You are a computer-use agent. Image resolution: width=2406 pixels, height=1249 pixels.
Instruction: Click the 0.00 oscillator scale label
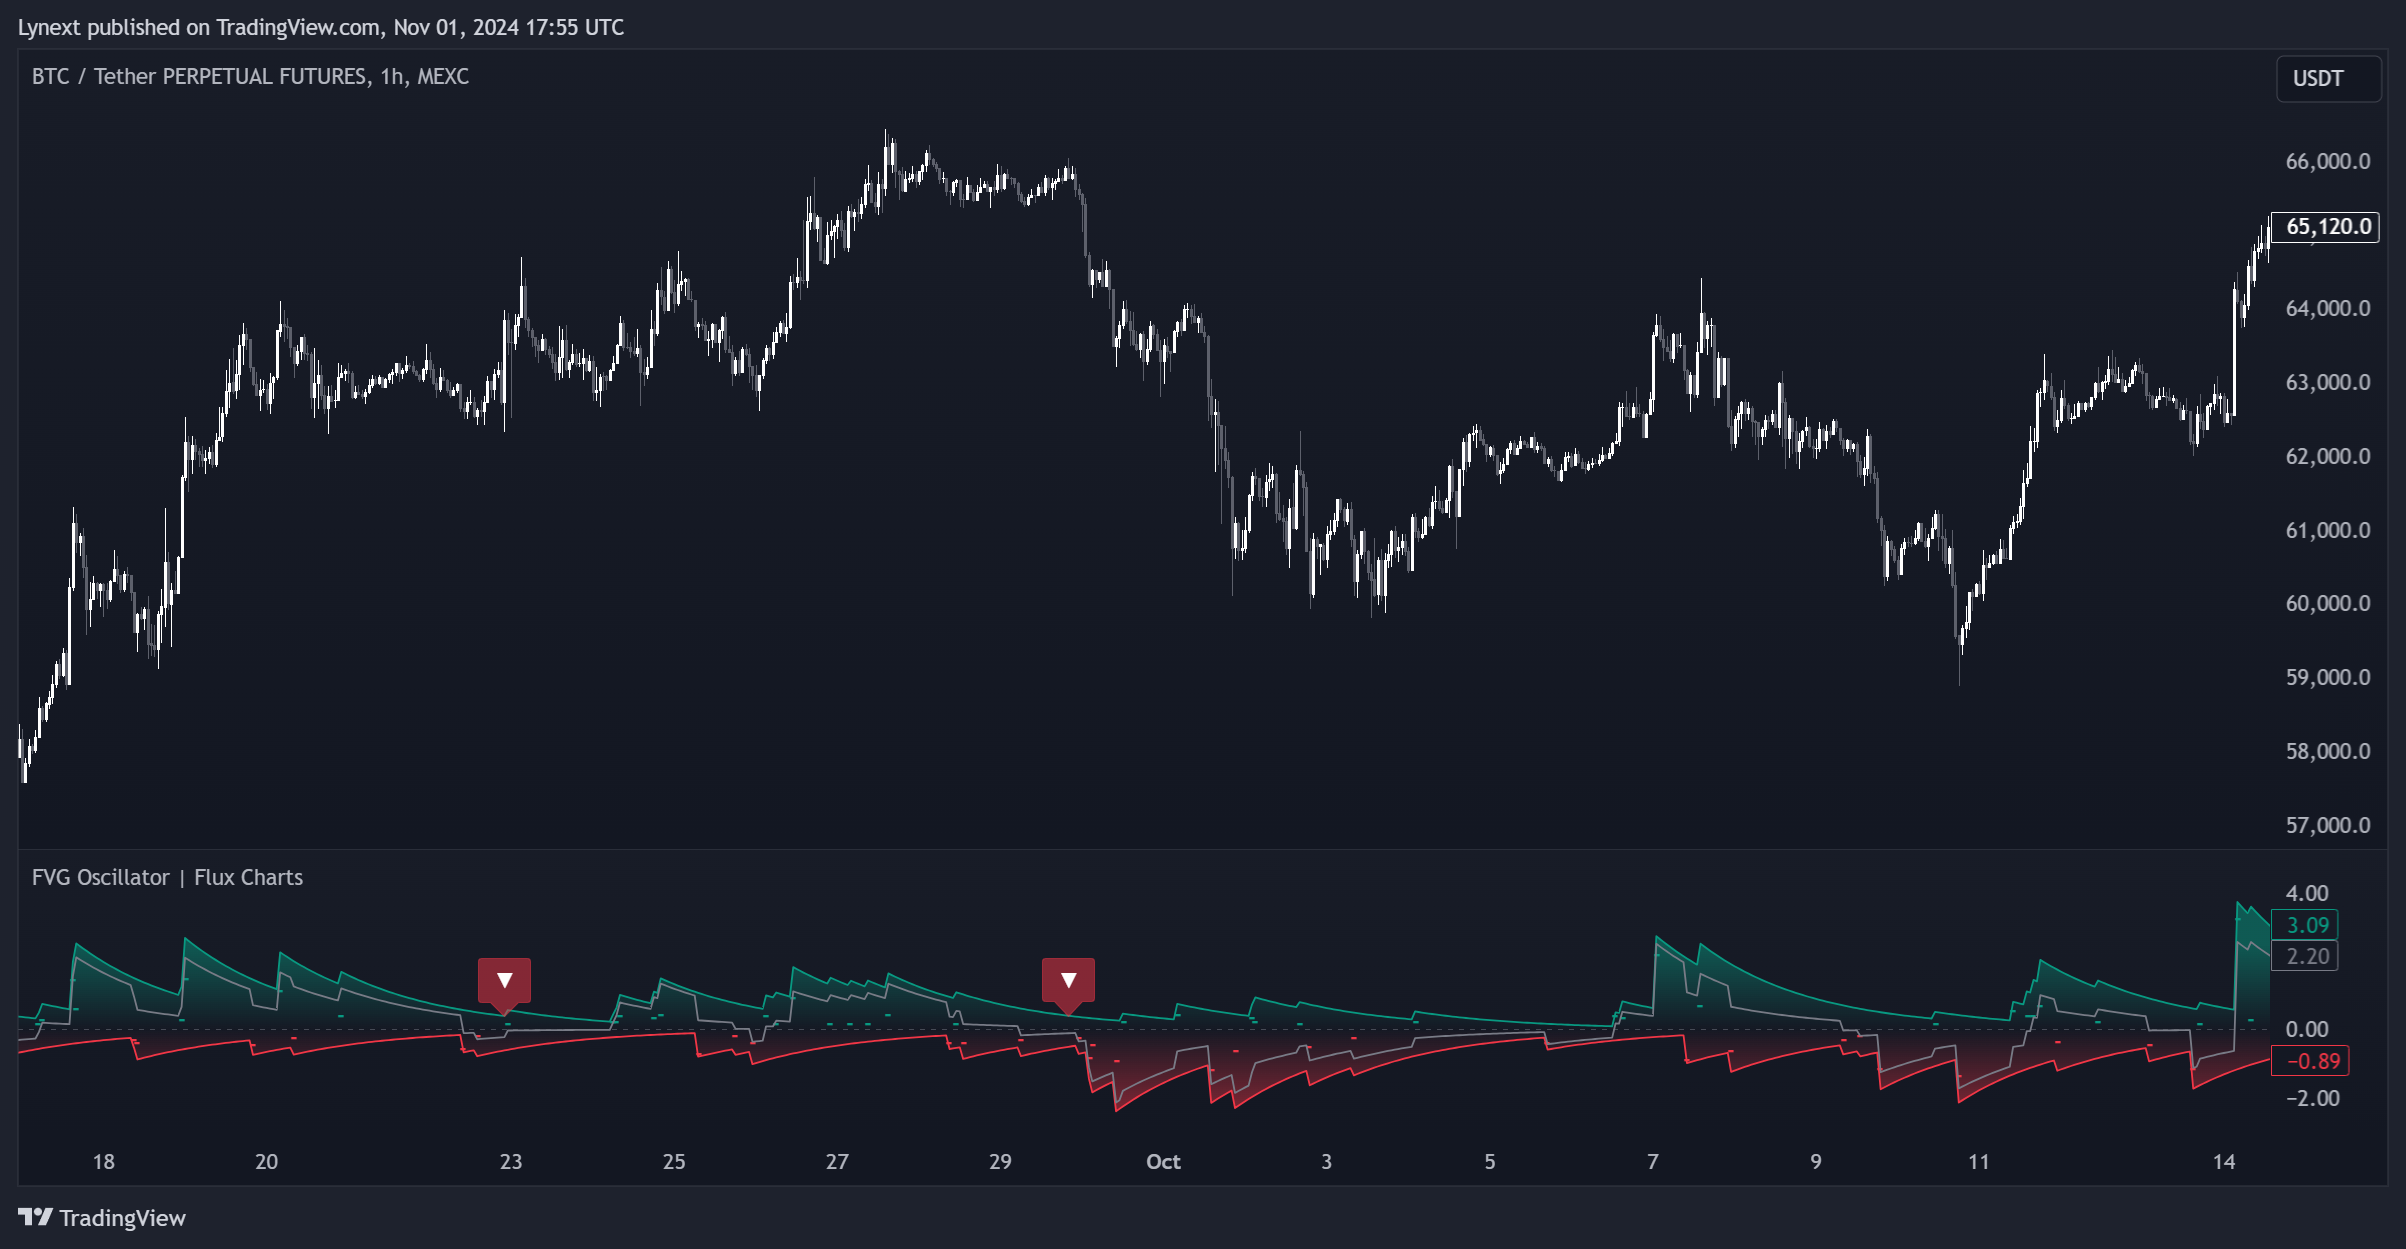click(x=2307, y=1029)
